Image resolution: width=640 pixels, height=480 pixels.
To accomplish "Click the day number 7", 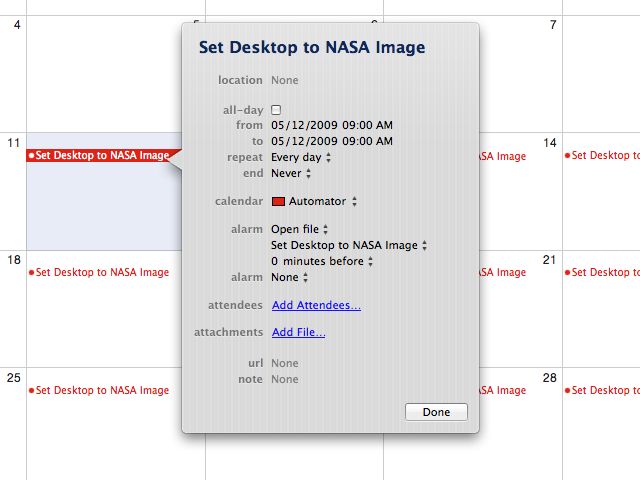I will pyautogui.click(x=553, y=25).
